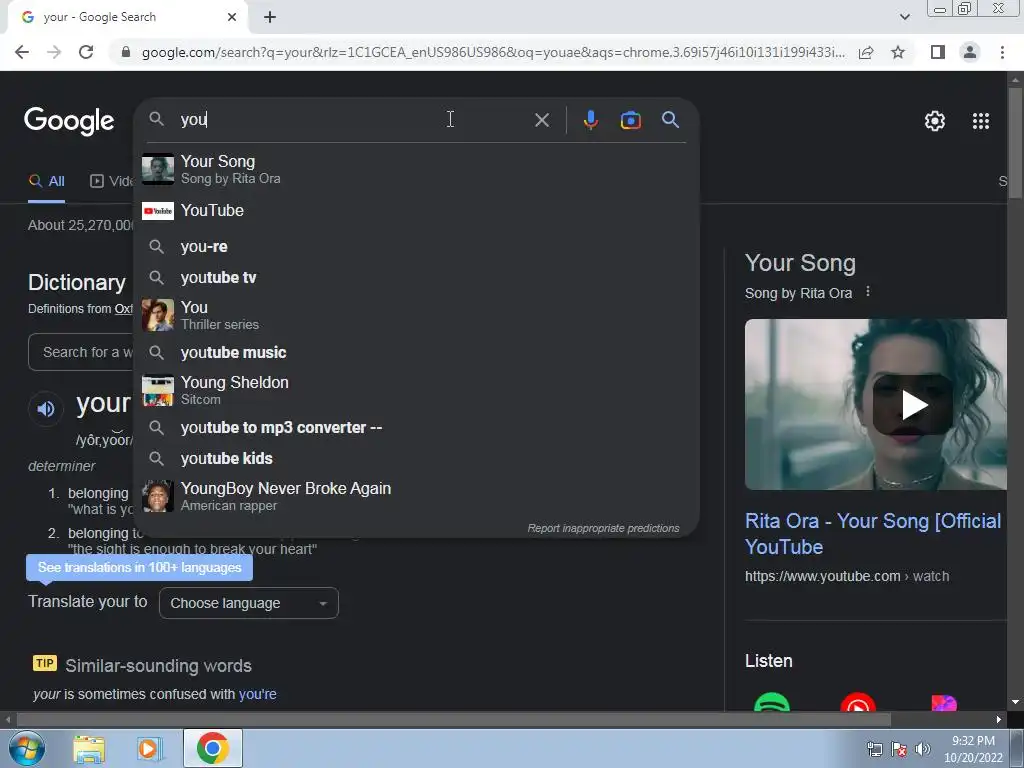
Task: Click the microphone voice search icon
Action: point(590,120)
